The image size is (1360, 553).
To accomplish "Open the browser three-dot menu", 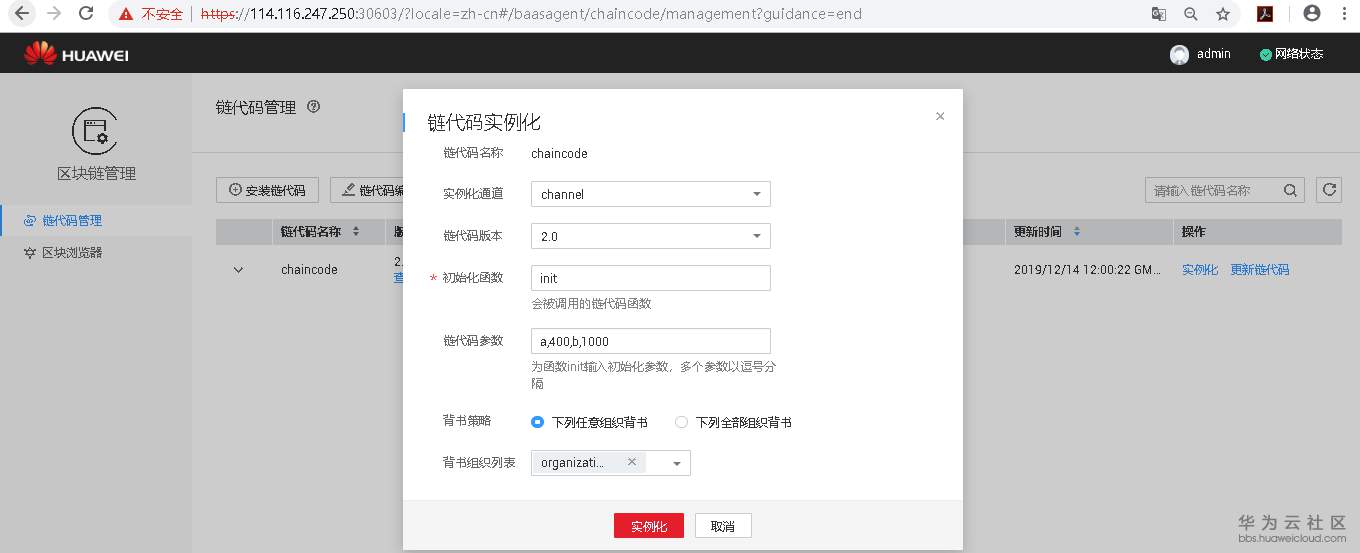I will tap(1343, 14).
